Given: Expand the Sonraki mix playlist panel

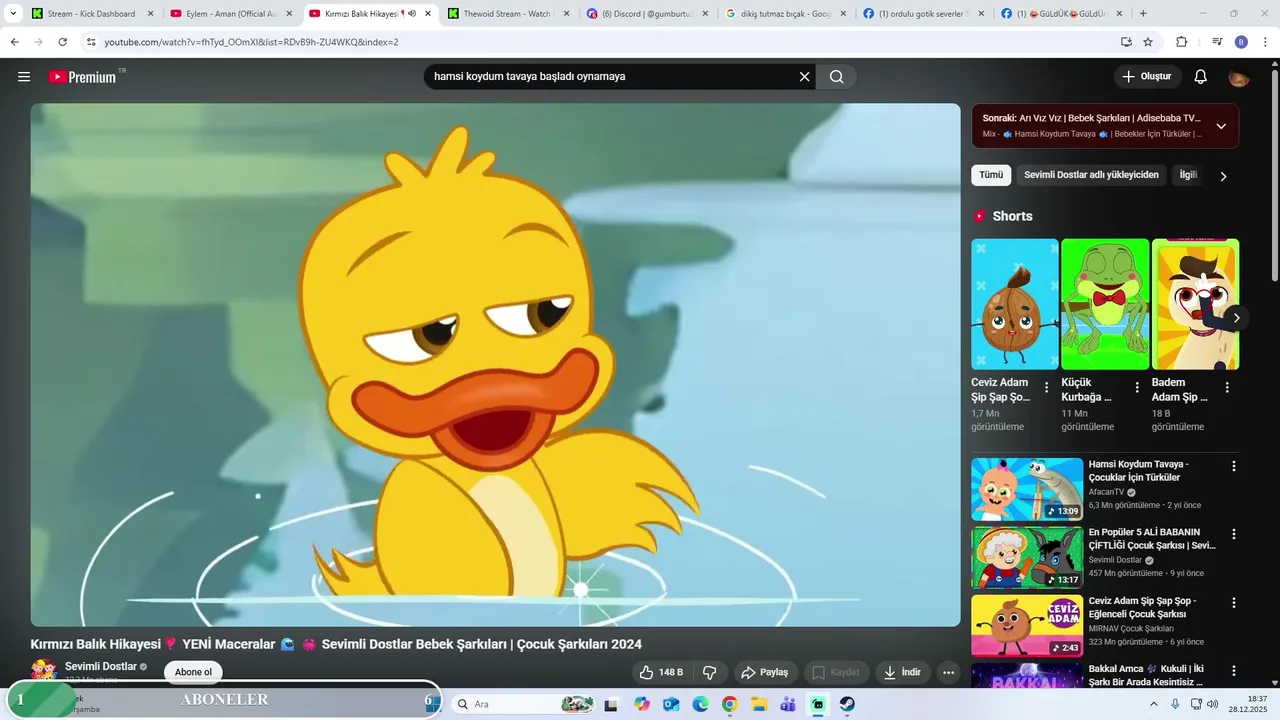Looking at the screenshot, I should (1221, 126).
